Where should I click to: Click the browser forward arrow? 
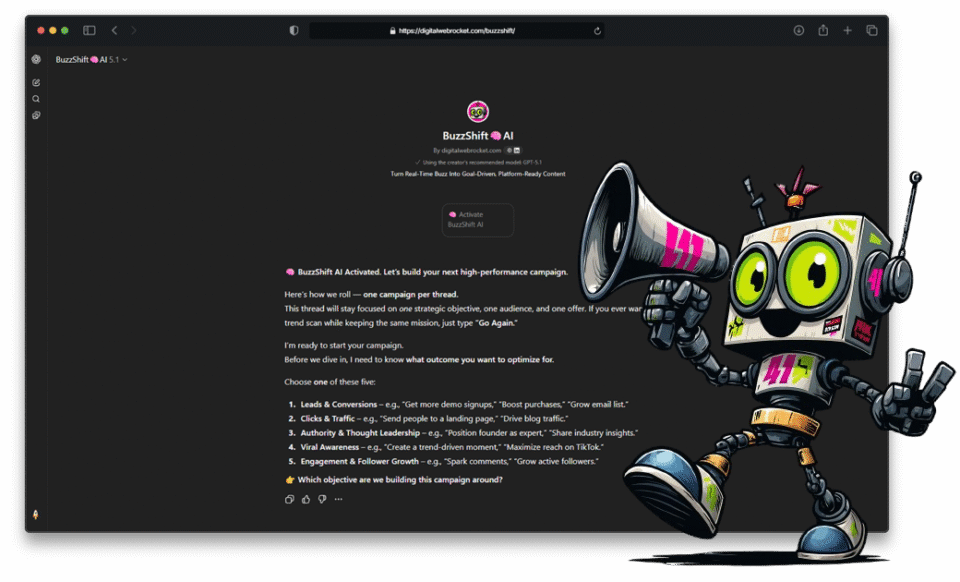tap(133, 30)
